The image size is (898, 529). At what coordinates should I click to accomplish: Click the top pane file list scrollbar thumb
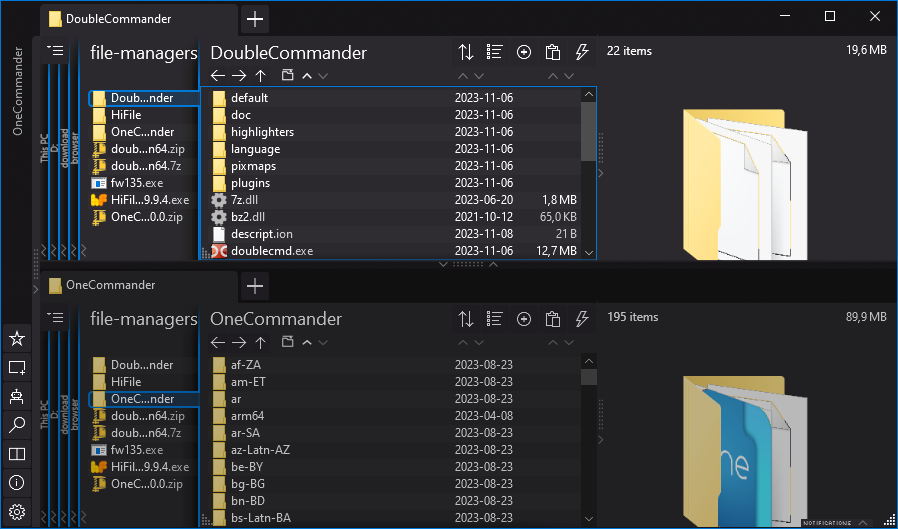pyautogui.click(x=588, y=130)
